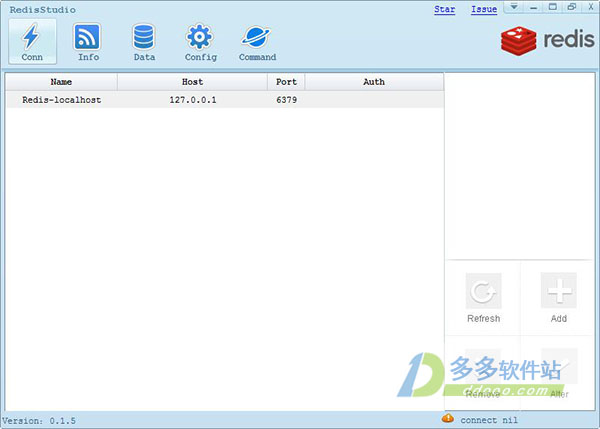The image size is (600, 429).
Task: Open the Config gear section
Action: [x=200, y=41]
